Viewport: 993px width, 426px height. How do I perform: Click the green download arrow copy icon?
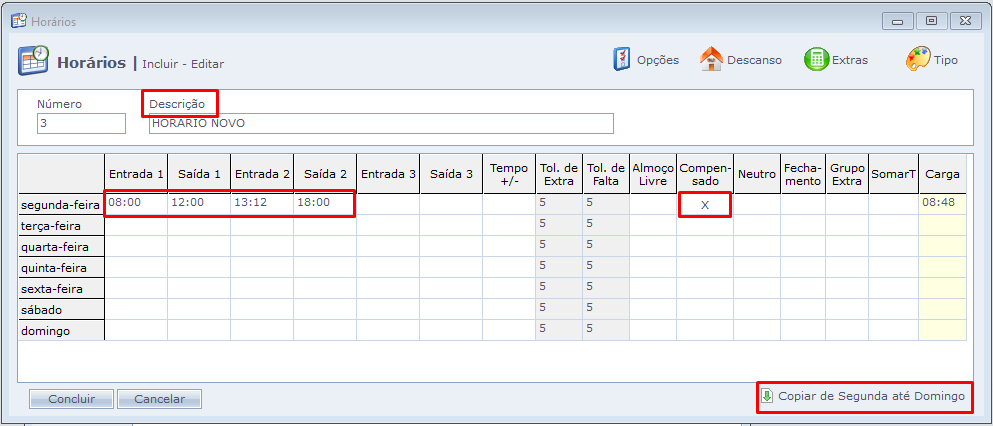(767, 396)
